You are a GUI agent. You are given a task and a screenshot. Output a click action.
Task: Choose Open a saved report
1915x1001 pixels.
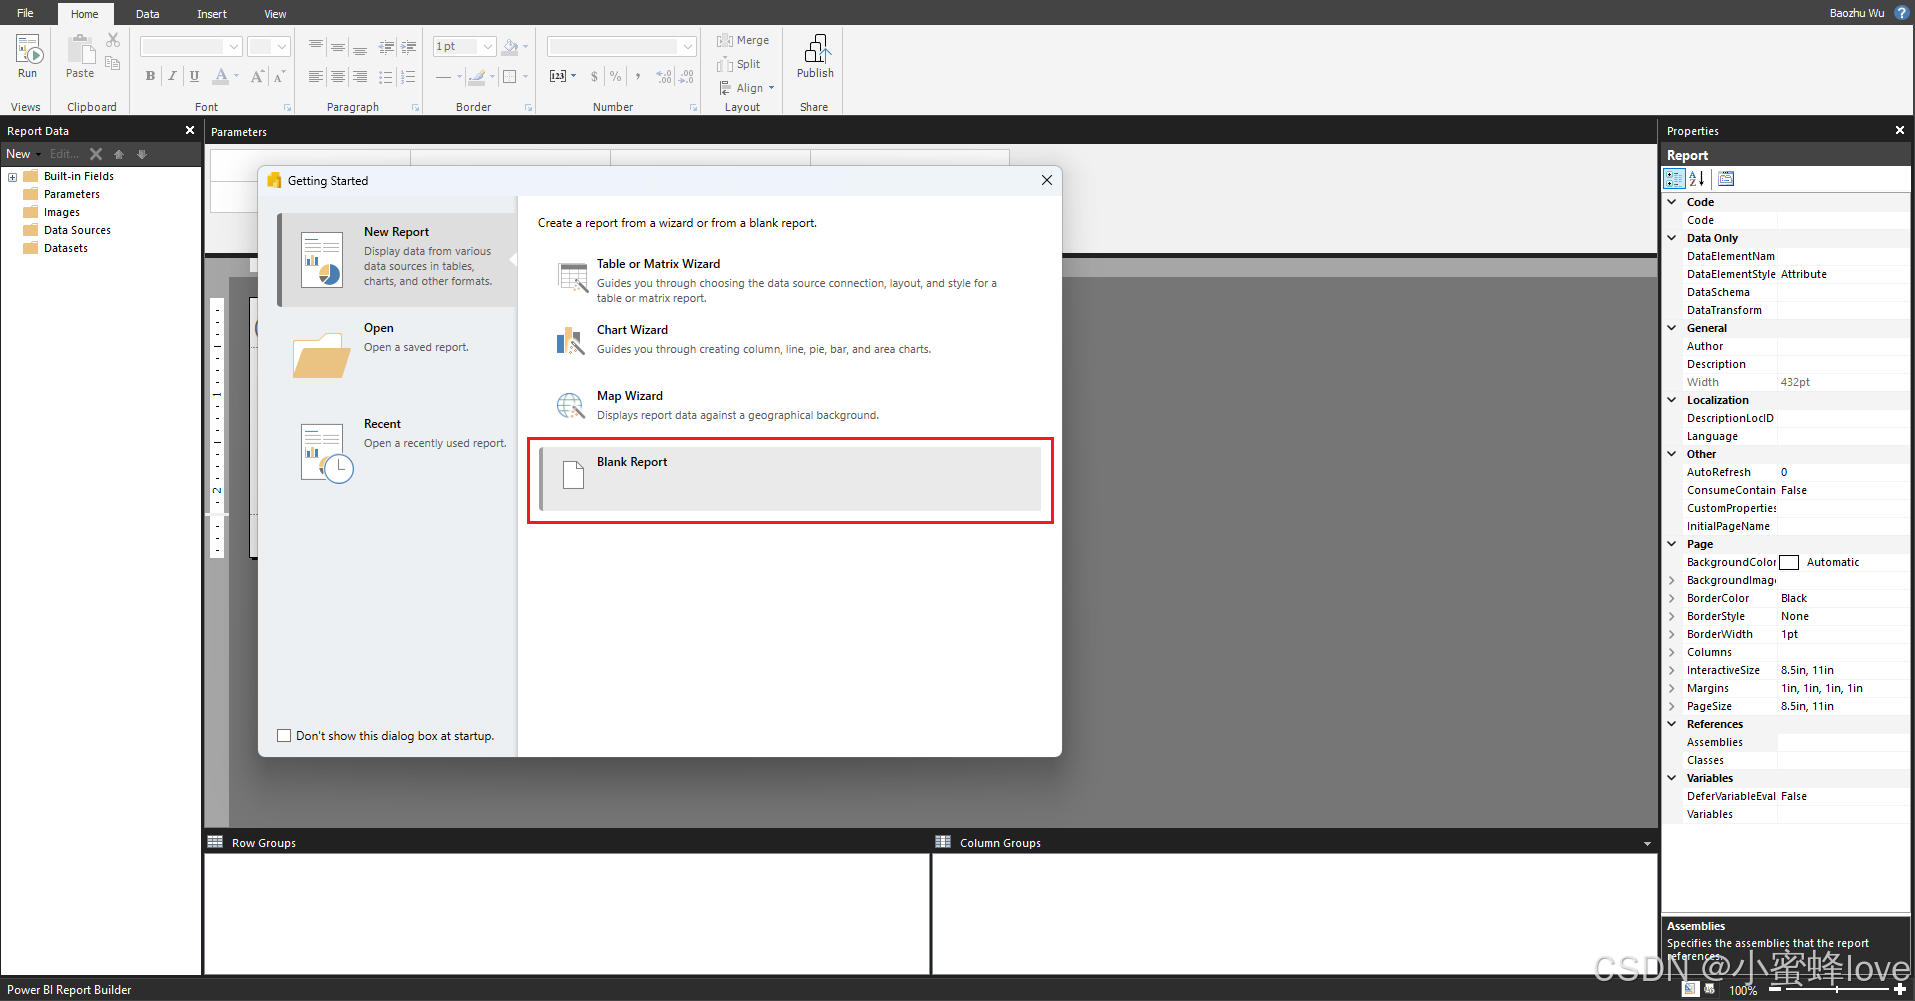pyautogui.click(x=398, y=355)
